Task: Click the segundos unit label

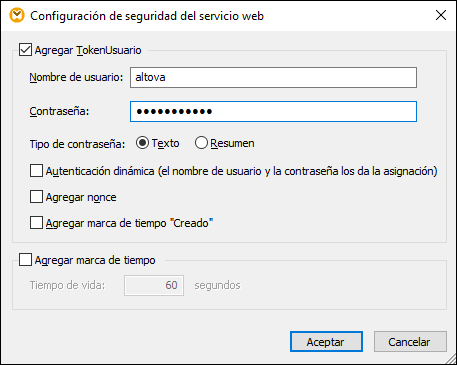Action: tap(217, 285)
